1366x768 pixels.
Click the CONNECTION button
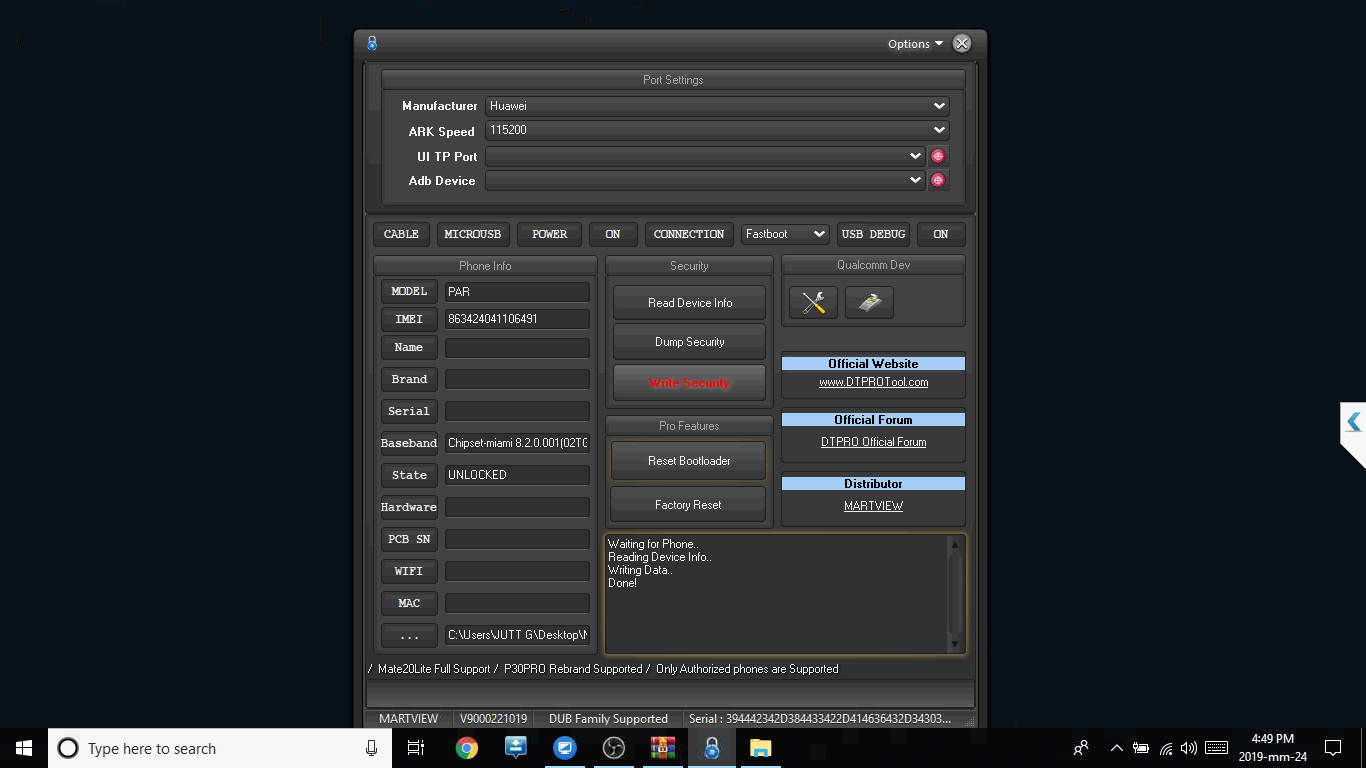point(689,234)
